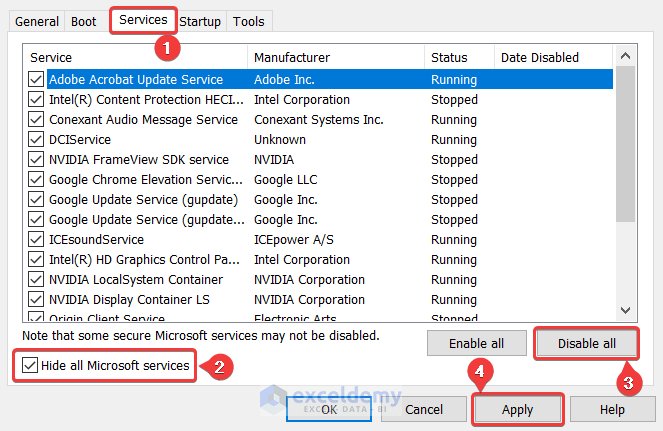Click the scrollbar up arrow
This screenshot has width=663, height=431.
pyautogui.click(x=626, y=57)
